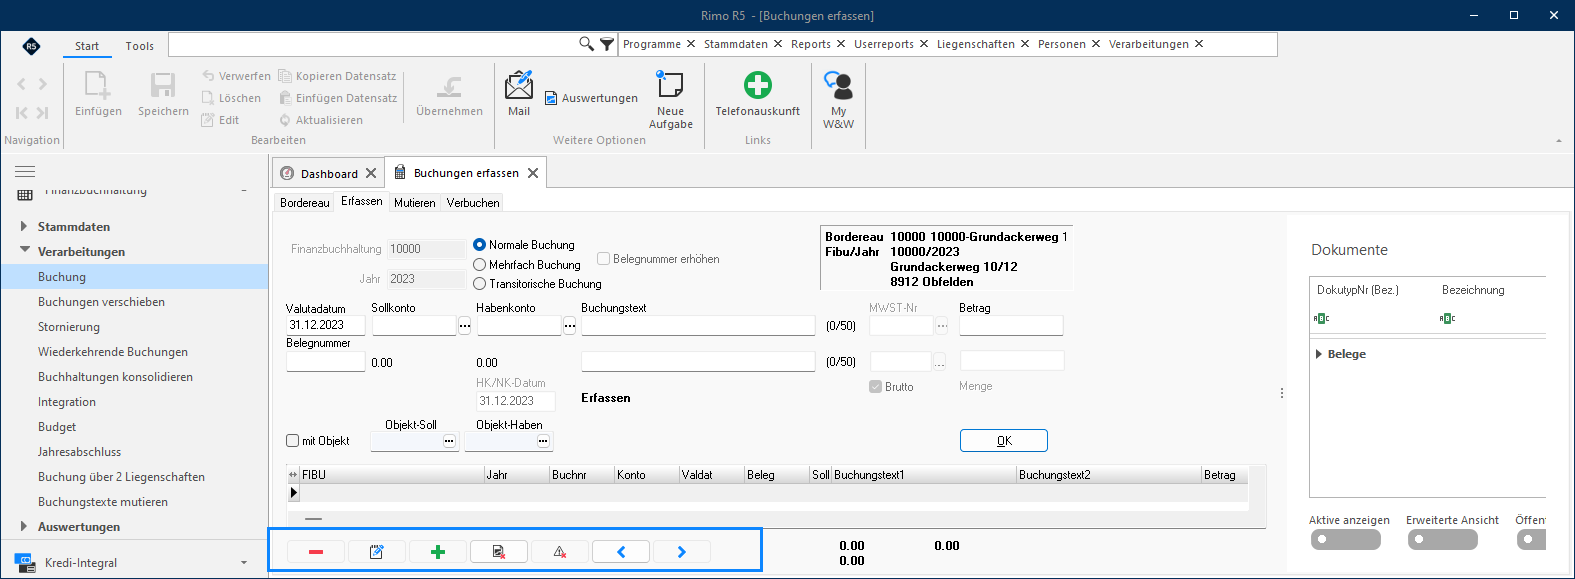The height and width of the screenshot is (579, 1575).
Task: Open Objekt-Haben lookup button
Action: point(543,441)
